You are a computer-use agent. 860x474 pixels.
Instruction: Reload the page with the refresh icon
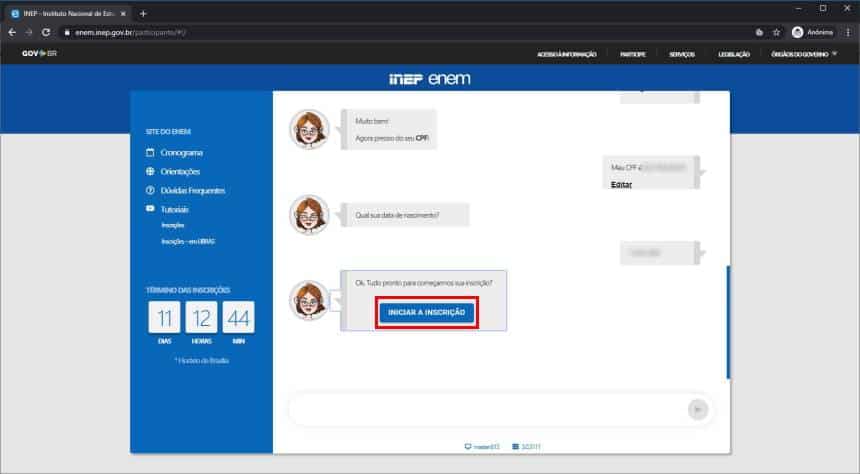(x=46, y=32)
